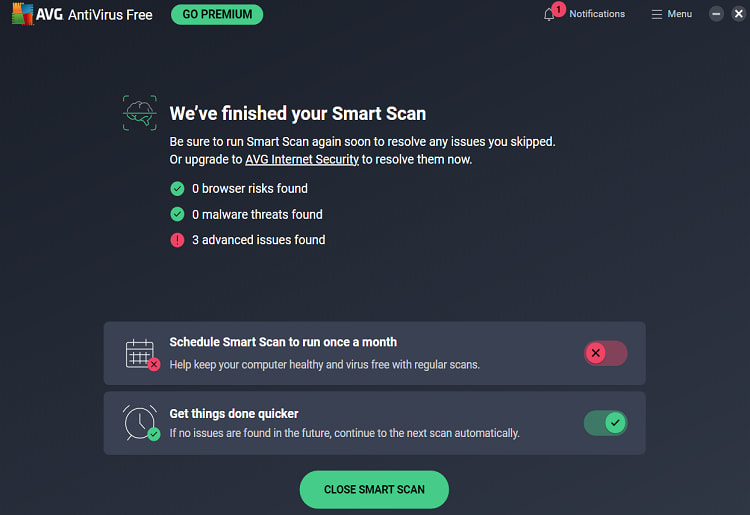The image size is (750, 515).
Task: Click the red notification count badge
Action: coord(558,9)
